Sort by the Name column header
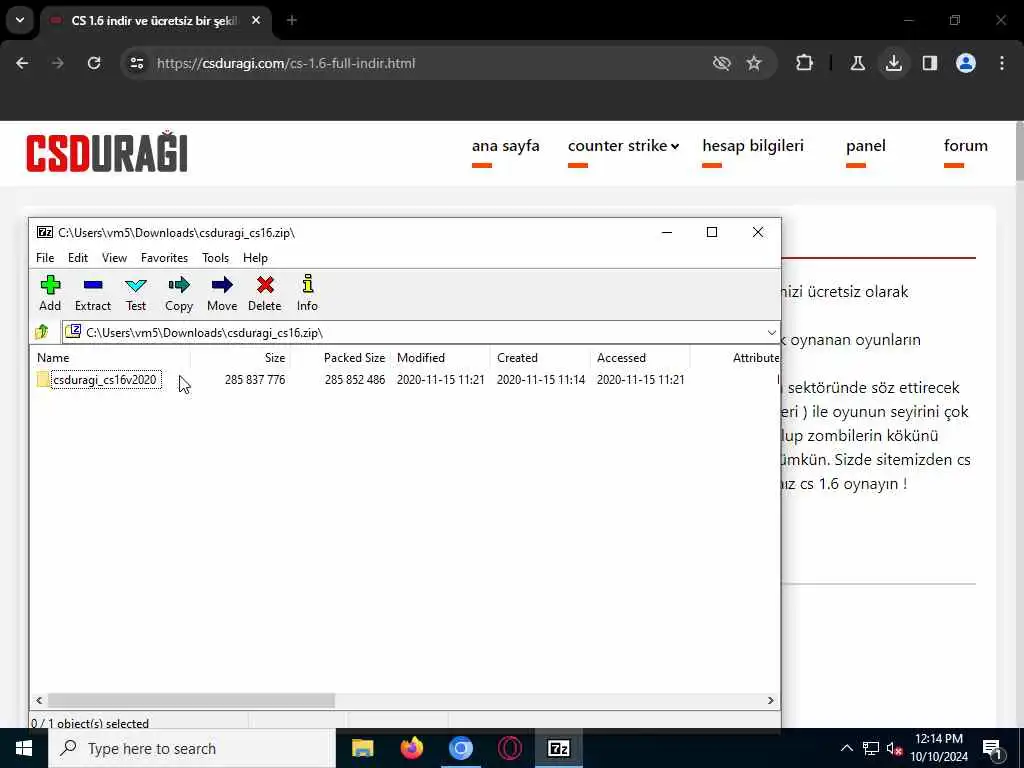The image size is (1024, 768). 110,358
